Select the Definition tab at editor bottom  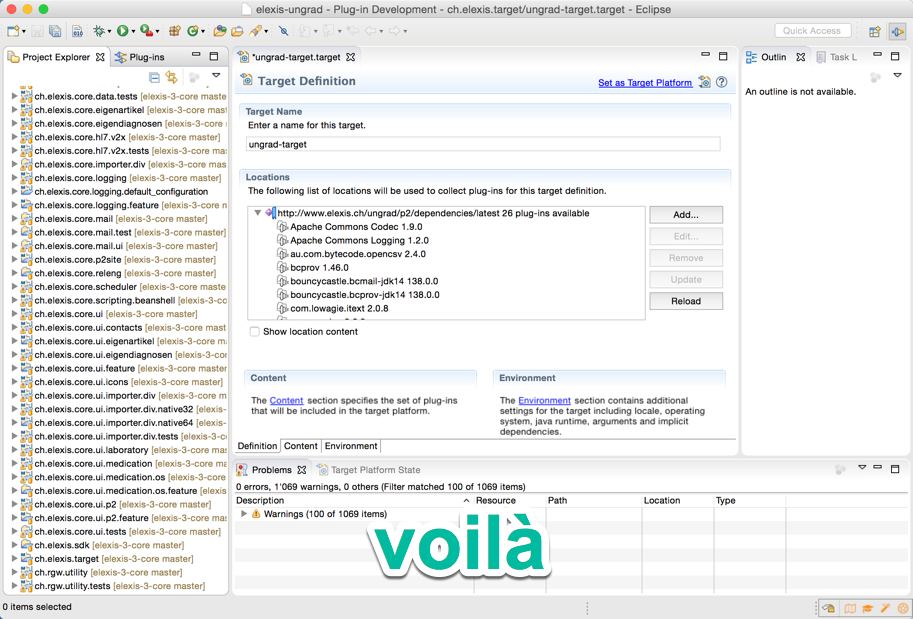point(257,445)
